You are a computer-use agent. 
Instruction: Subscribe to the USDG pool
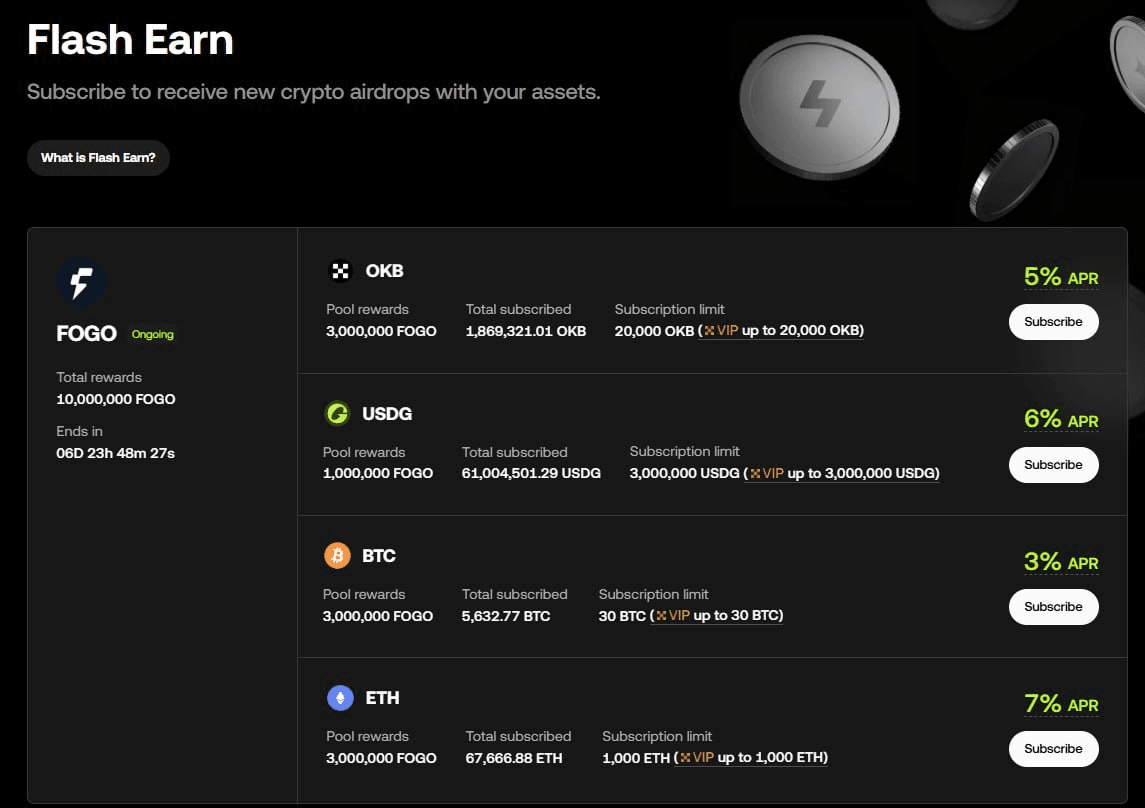tap(1053, 464)
